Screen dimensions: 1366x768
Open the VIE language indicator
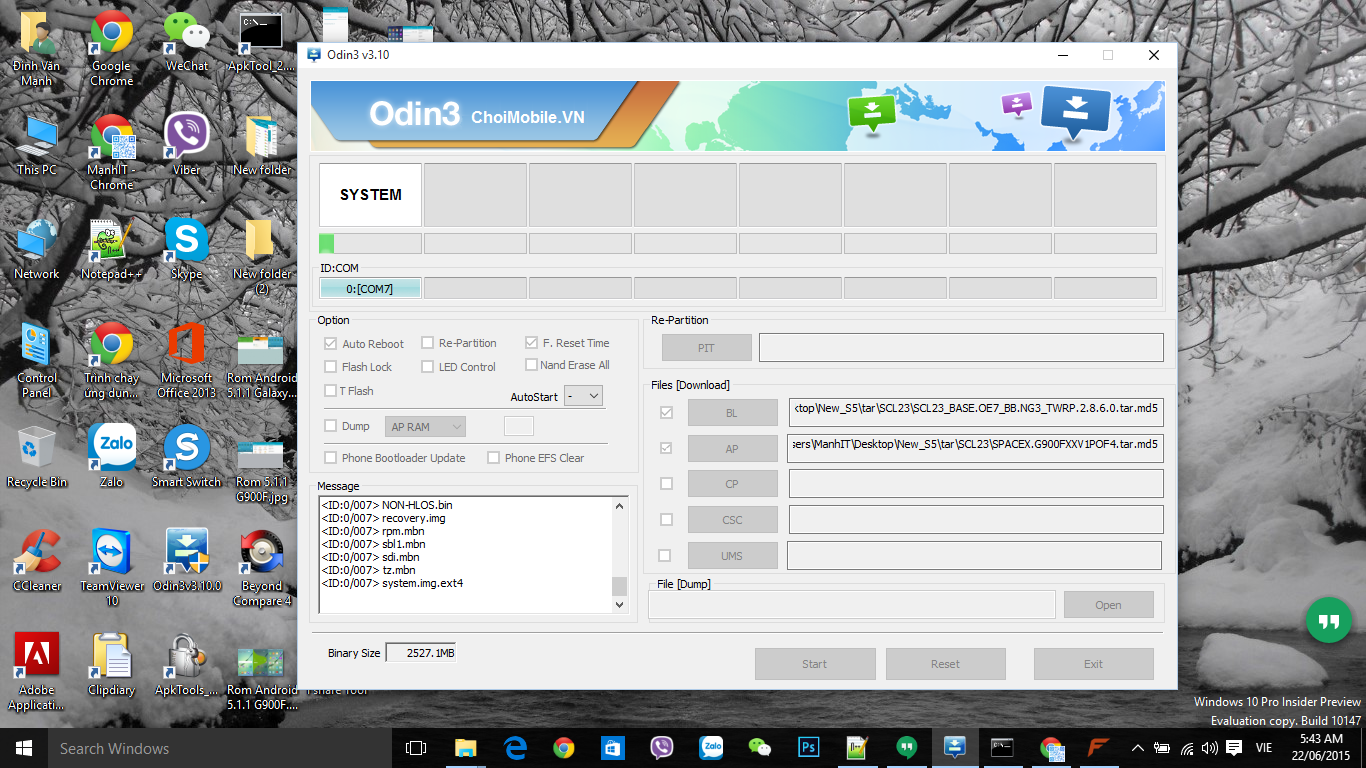[x=1264, y=748]
